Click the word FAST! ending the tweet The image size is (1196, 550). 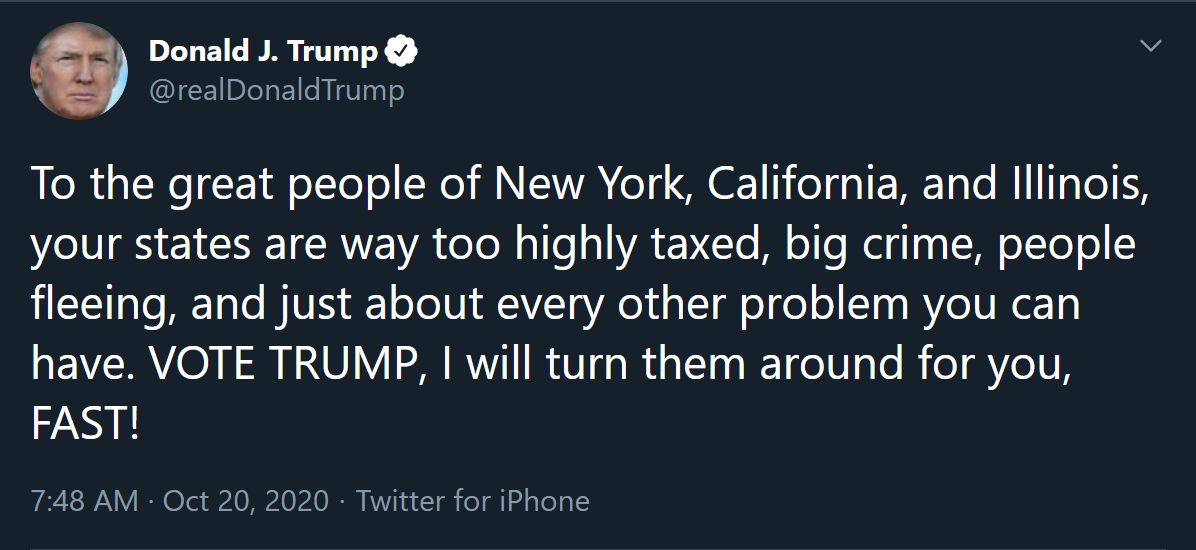[85, 424]
